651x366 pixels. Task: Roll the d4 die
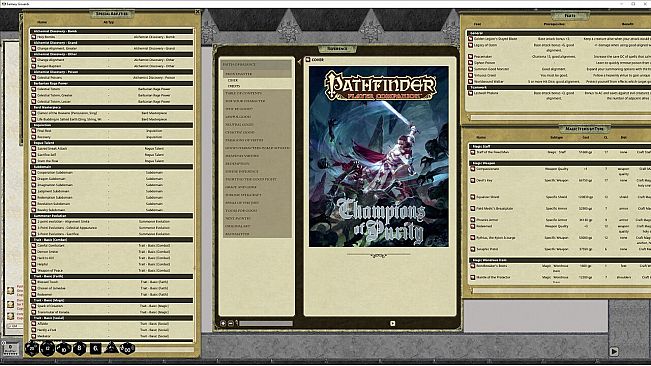111,347
